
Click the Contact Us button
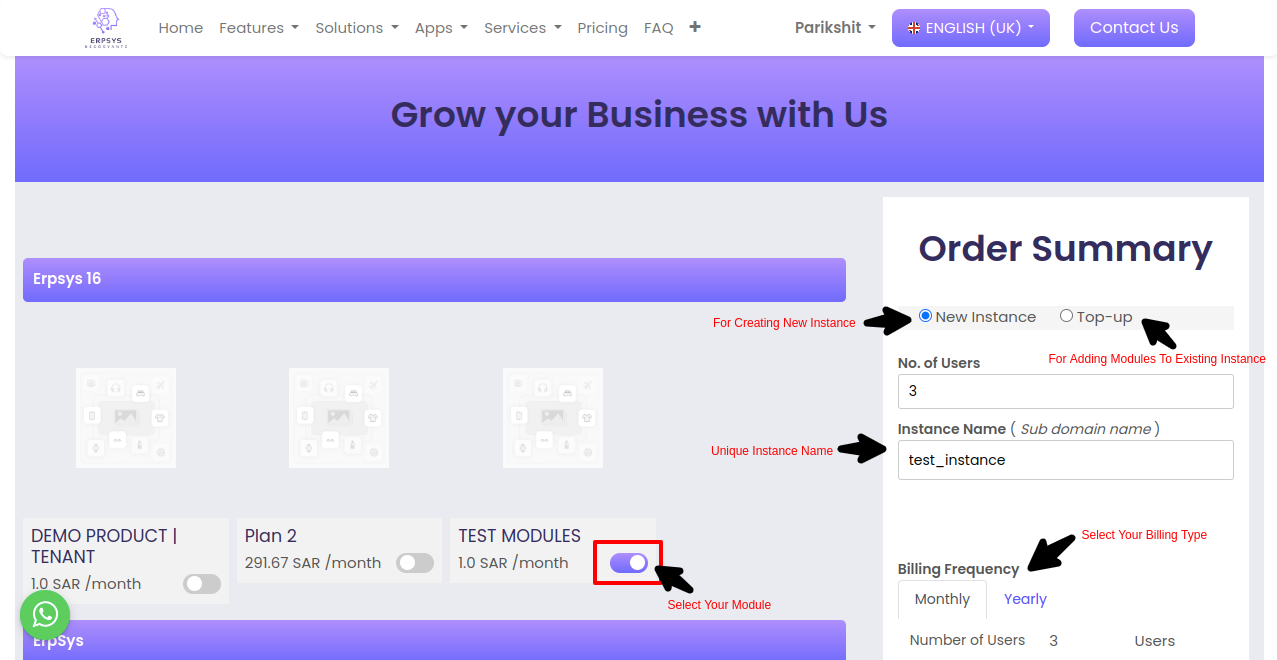pos(1133,28)
